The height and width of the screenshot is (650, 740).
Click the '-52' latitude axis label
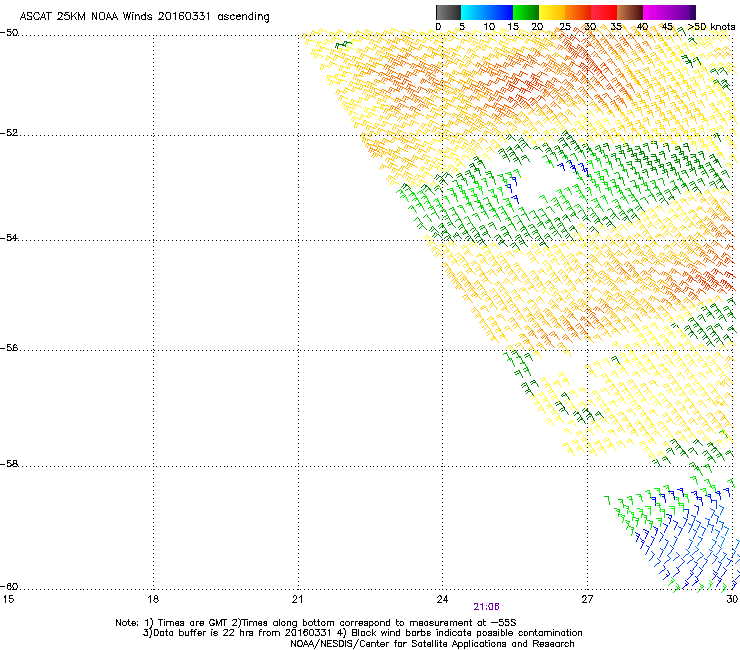[x=9, y=133]
